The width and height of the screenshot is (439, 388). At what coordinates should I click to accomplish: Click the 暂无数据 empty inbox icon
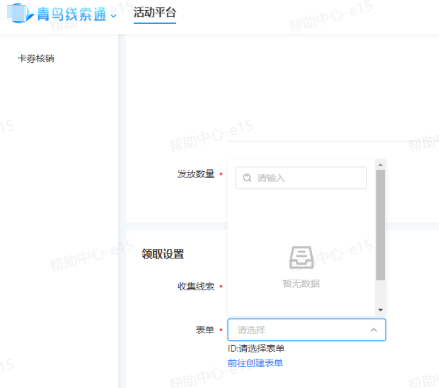pos(301,257)
